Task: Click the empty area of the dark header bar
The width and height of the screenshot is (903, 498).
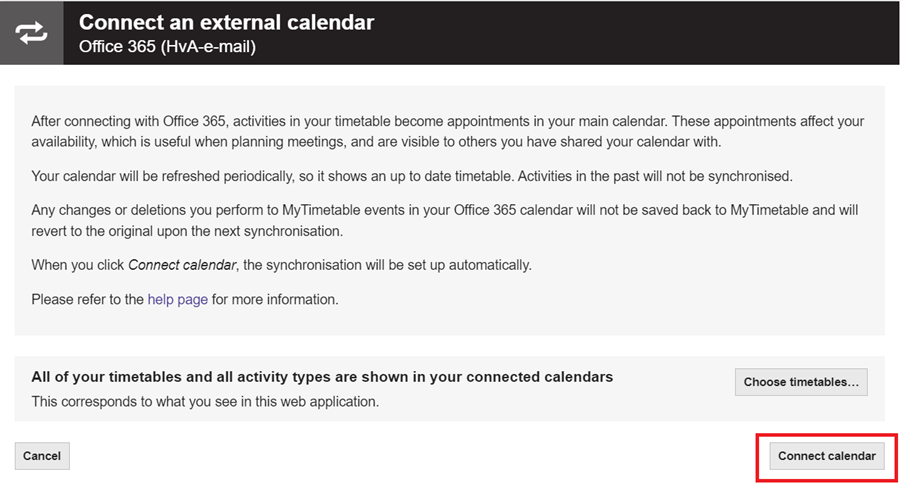Action: point(633,33)
